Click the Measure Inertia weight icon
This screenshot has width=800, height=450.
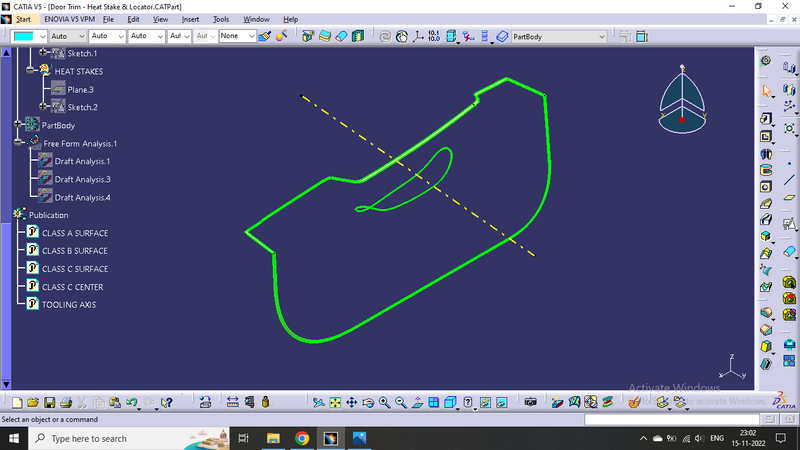coord(265,402)
